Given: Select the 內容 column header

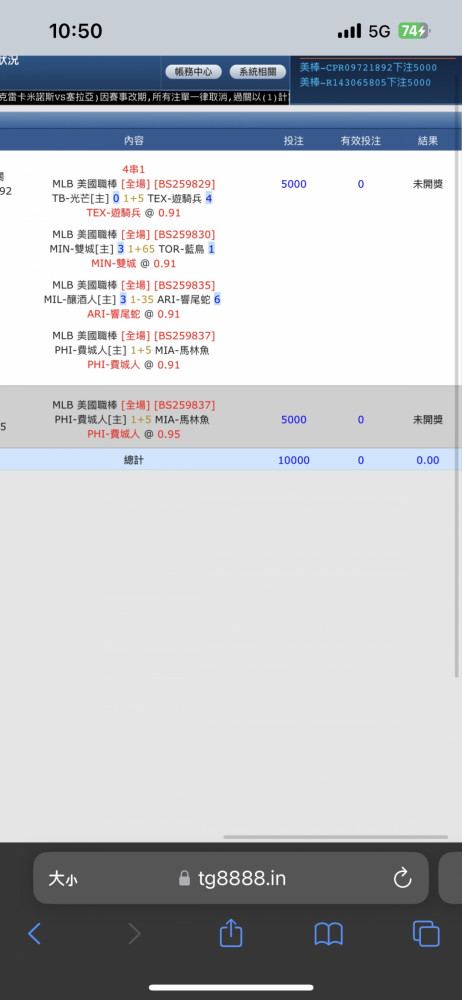Looking at the screenshot, I should [134, 141].
